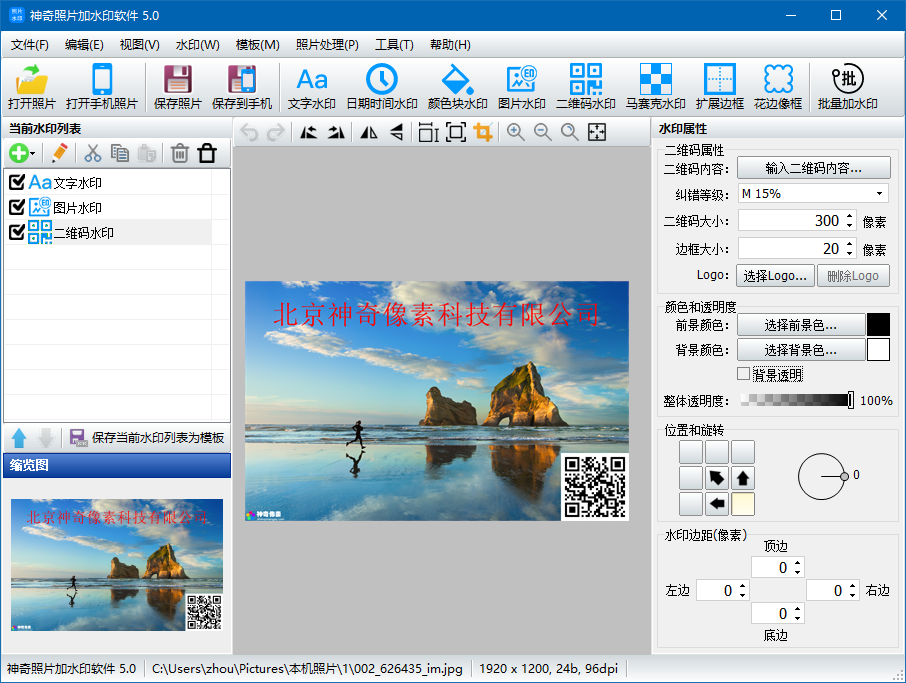Viewport: 906px width, 683px height.
Task: Click 保存到手机 toolbar icon
Action: (x=242, y=87)
